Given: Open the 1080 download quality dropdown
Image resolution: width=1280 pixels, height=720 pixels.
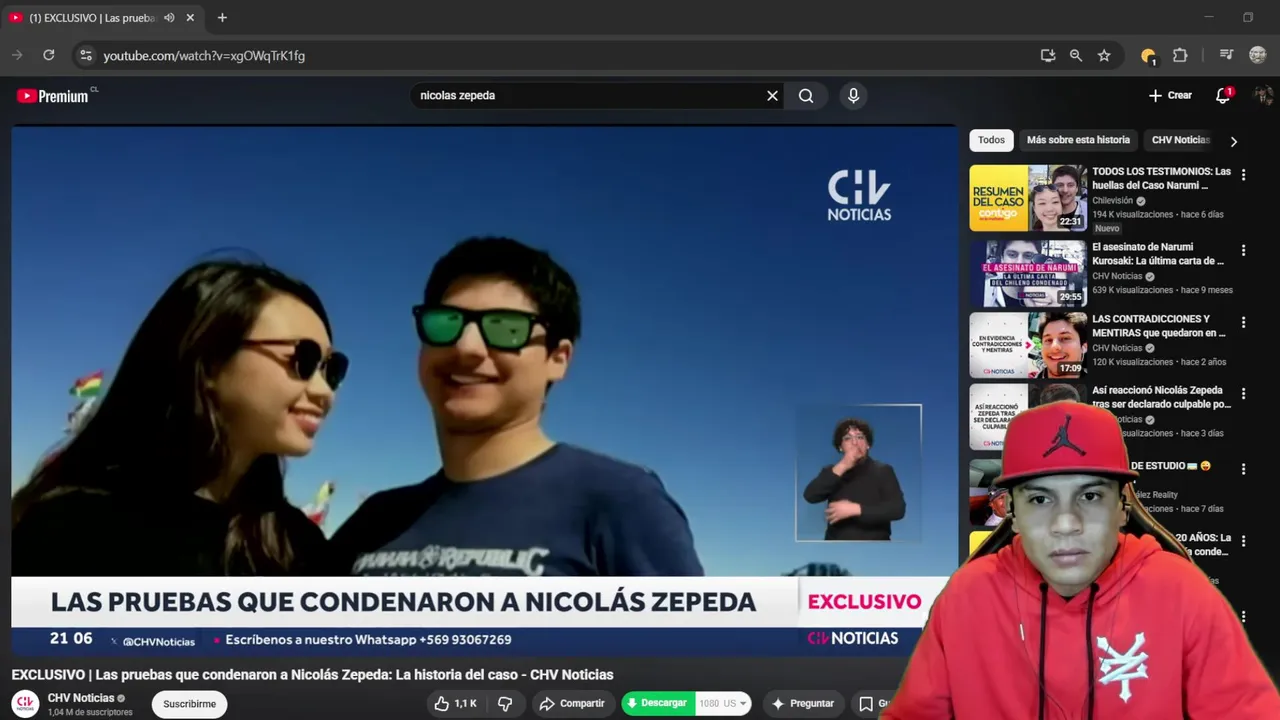Looking at the screenshot, I should point(723,704).
